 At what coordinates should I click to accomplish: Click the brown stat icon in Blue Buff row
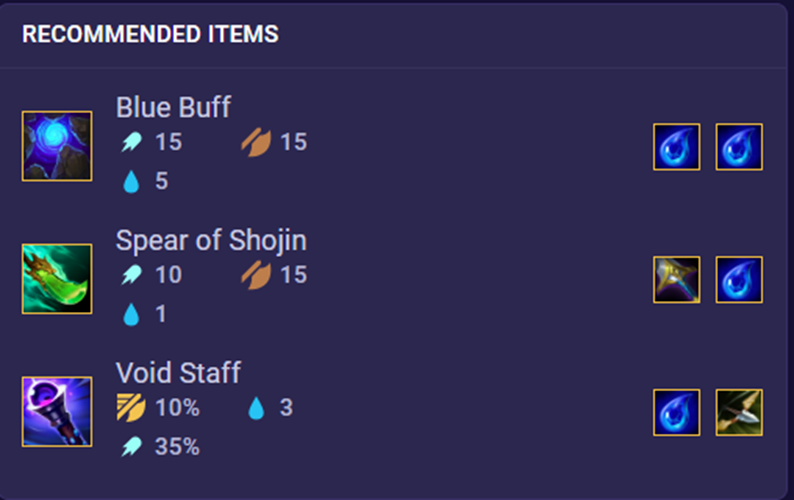point(256,143)
